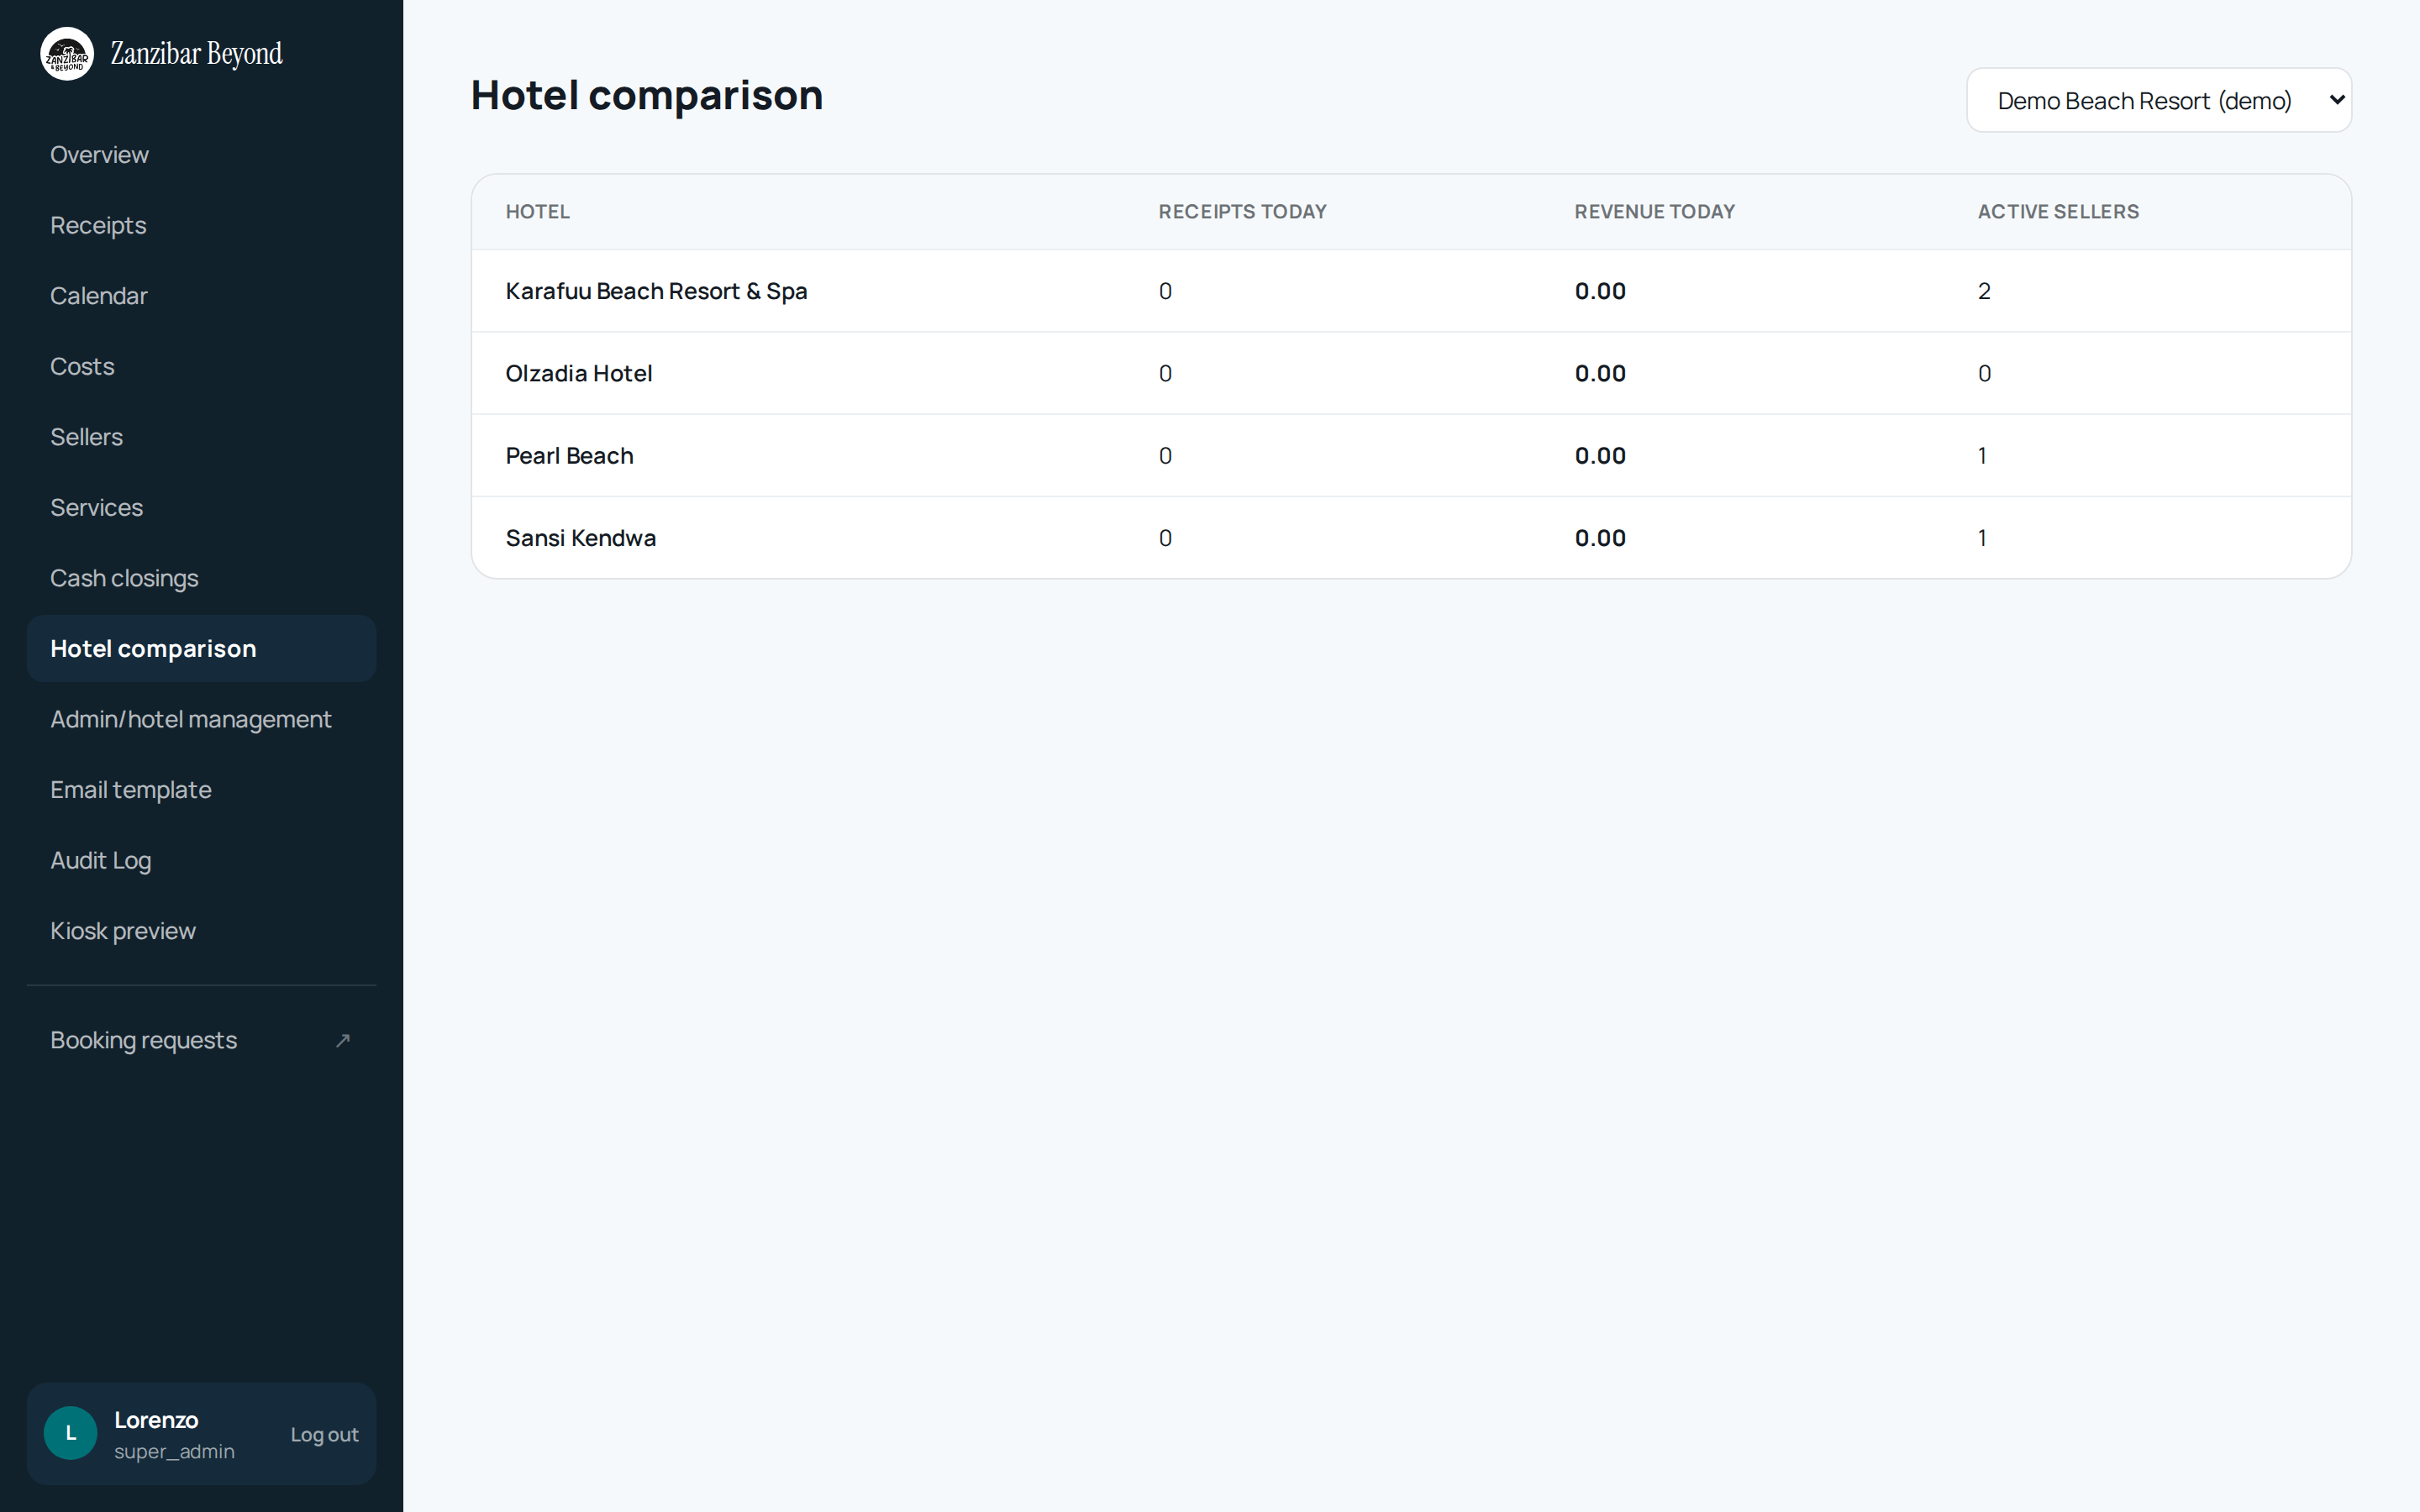Click Sansi Kendwa's revenue today 0.00
The height and width of the screenshot is (1512, 2420).
pyautogui.click(x=1600, y=538)
